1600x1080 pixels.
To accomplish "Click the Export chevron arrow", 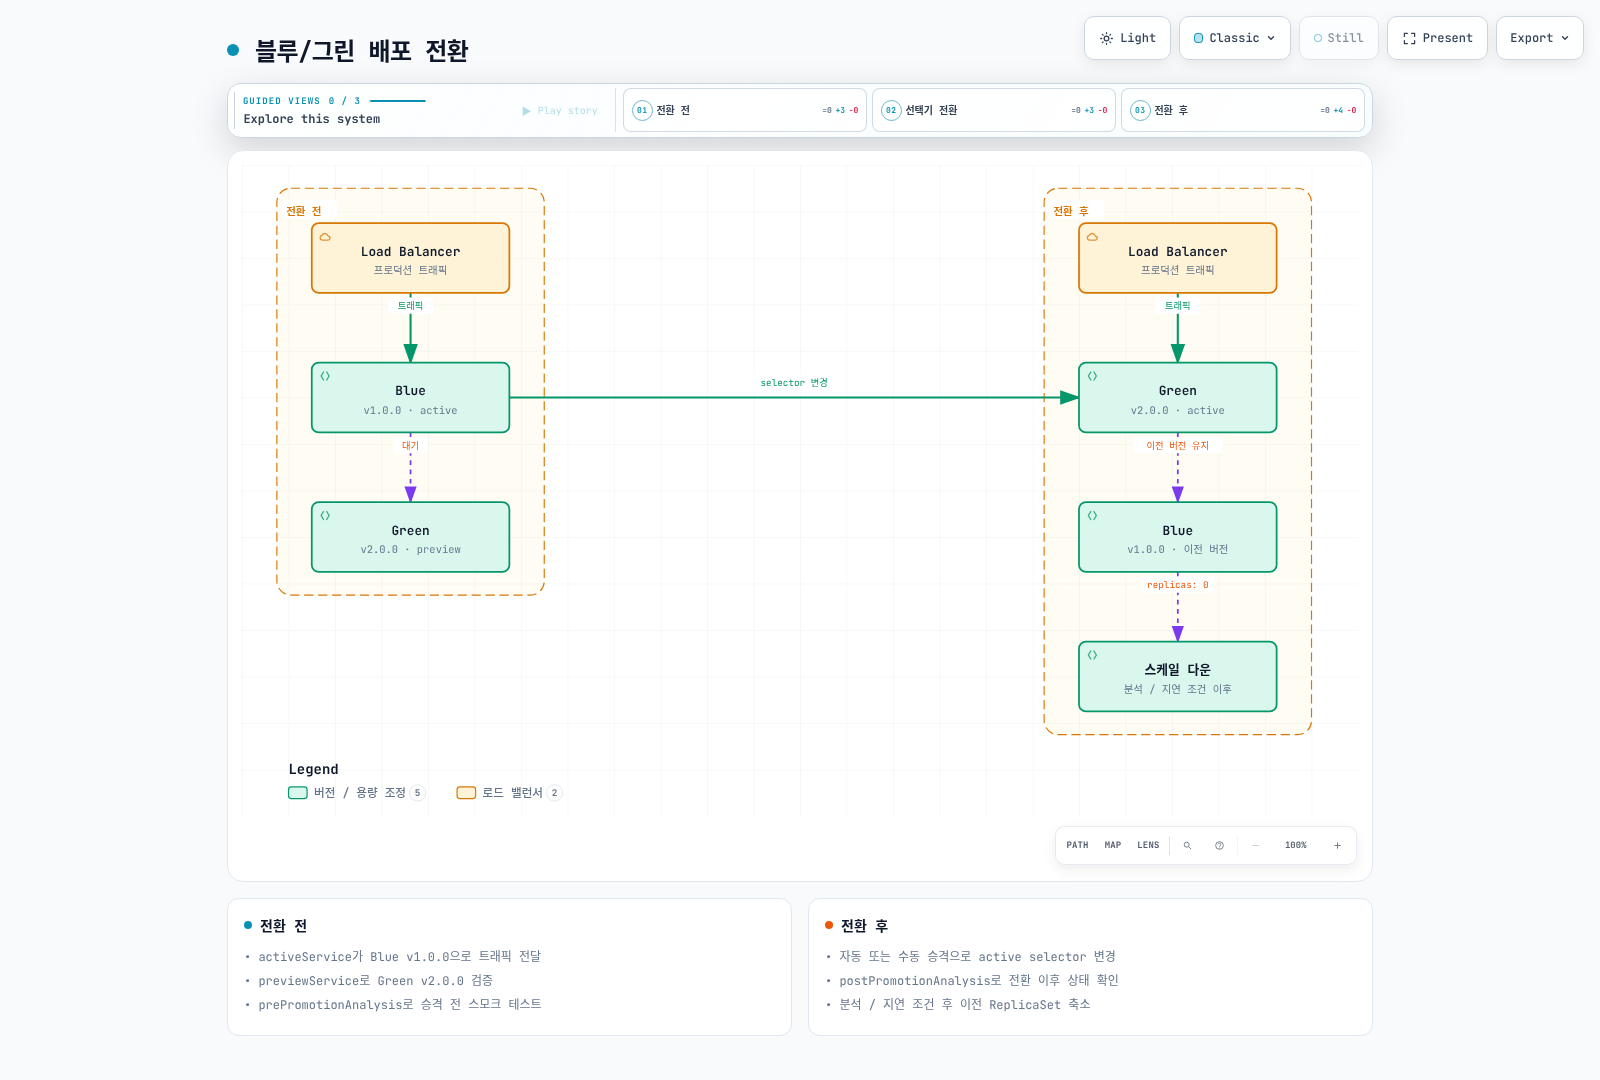I will [1565, 38].
